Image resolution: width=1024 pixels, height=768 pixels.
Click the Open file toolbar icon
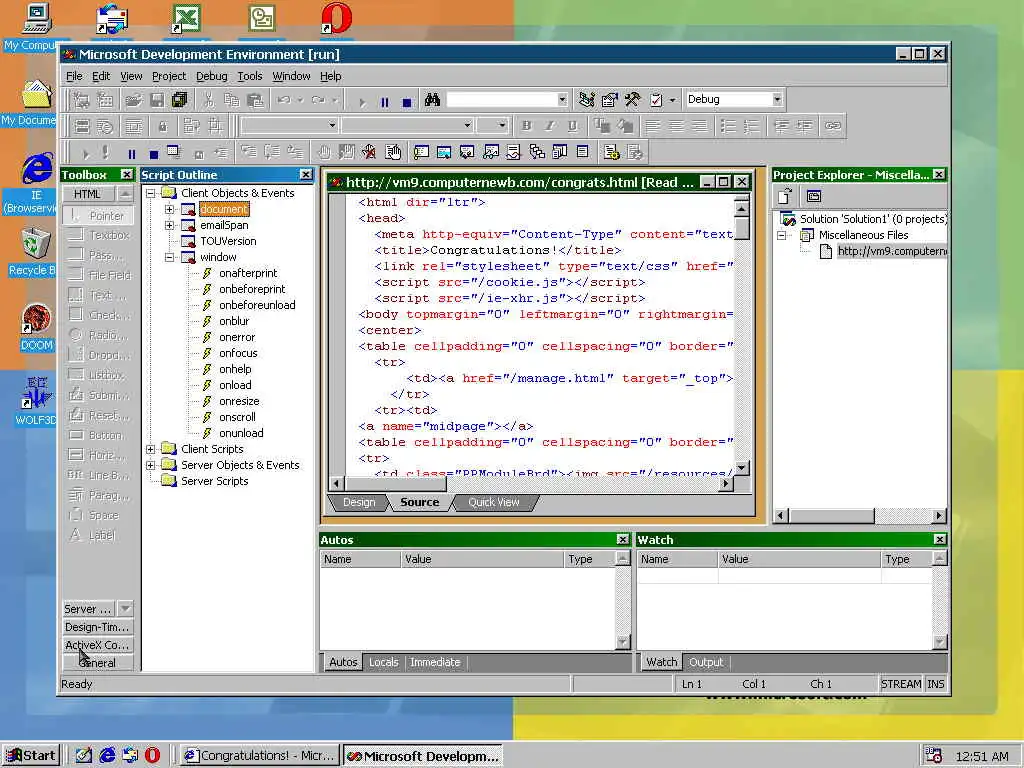click(x=133, y=100)
